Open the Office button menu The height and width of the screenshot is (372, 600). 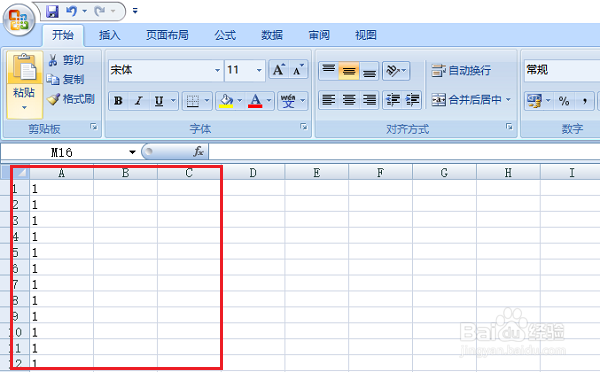tap(19, 20)
